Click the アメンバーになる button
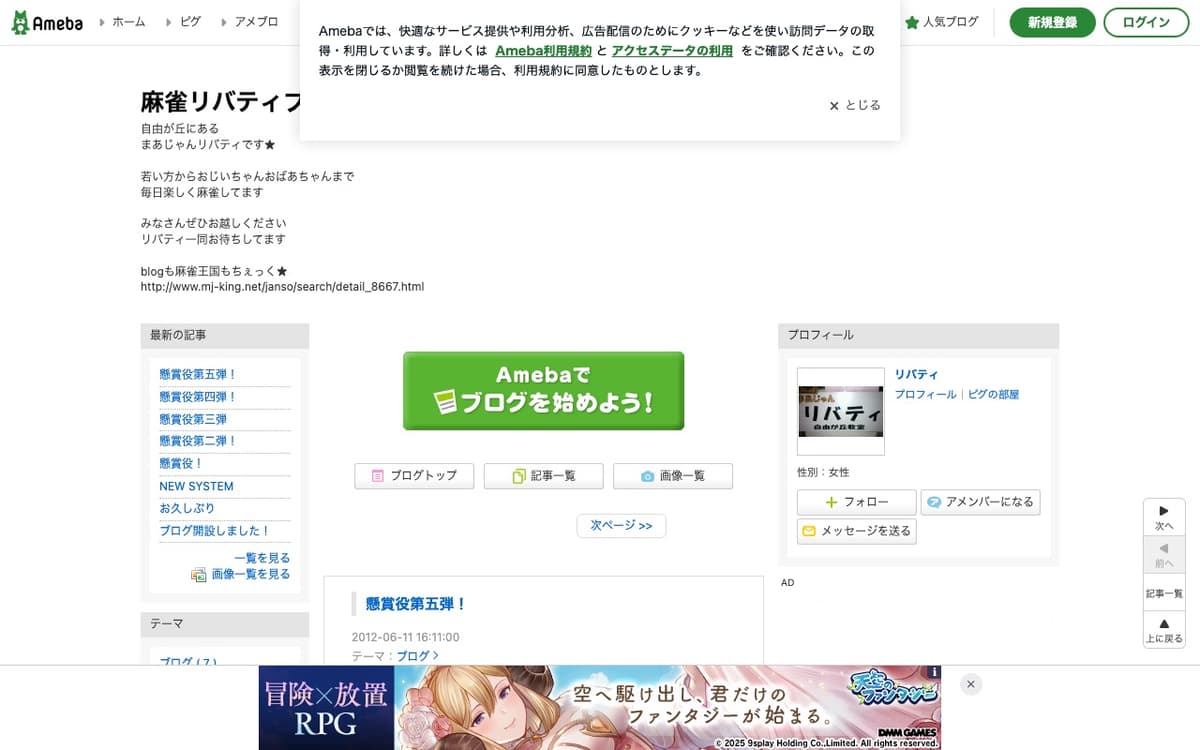Screen dimensions: 1200x750 980,502
